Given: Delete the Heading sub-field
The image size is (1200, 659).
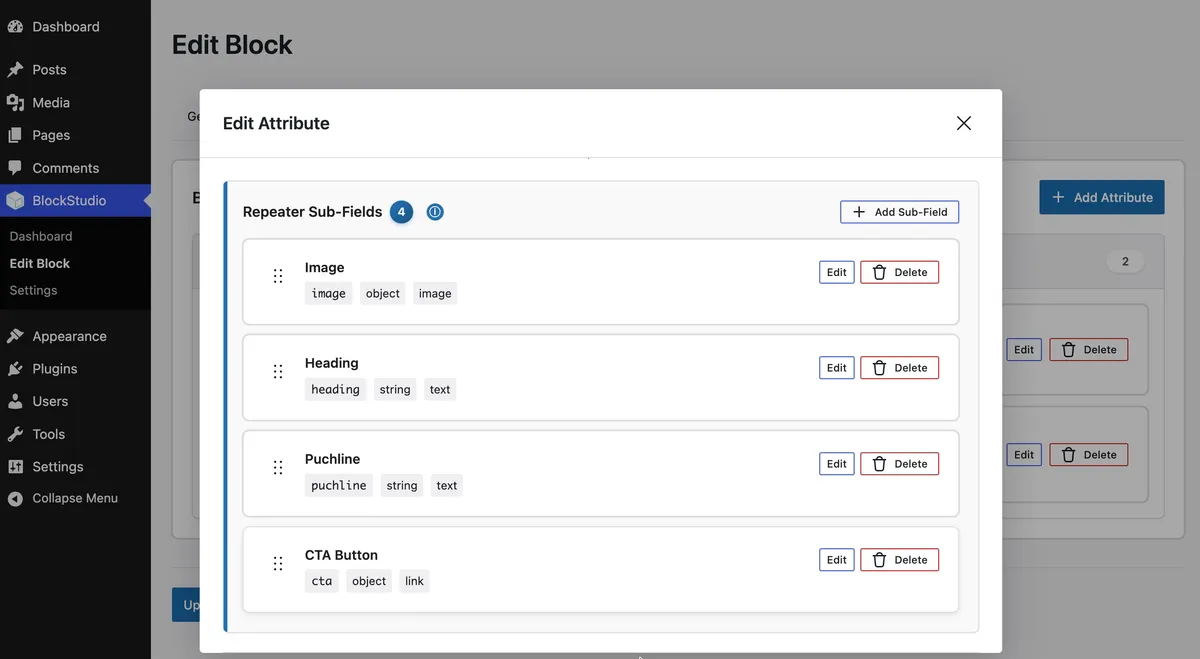Looking at the screenshot, I should point(900,368).
